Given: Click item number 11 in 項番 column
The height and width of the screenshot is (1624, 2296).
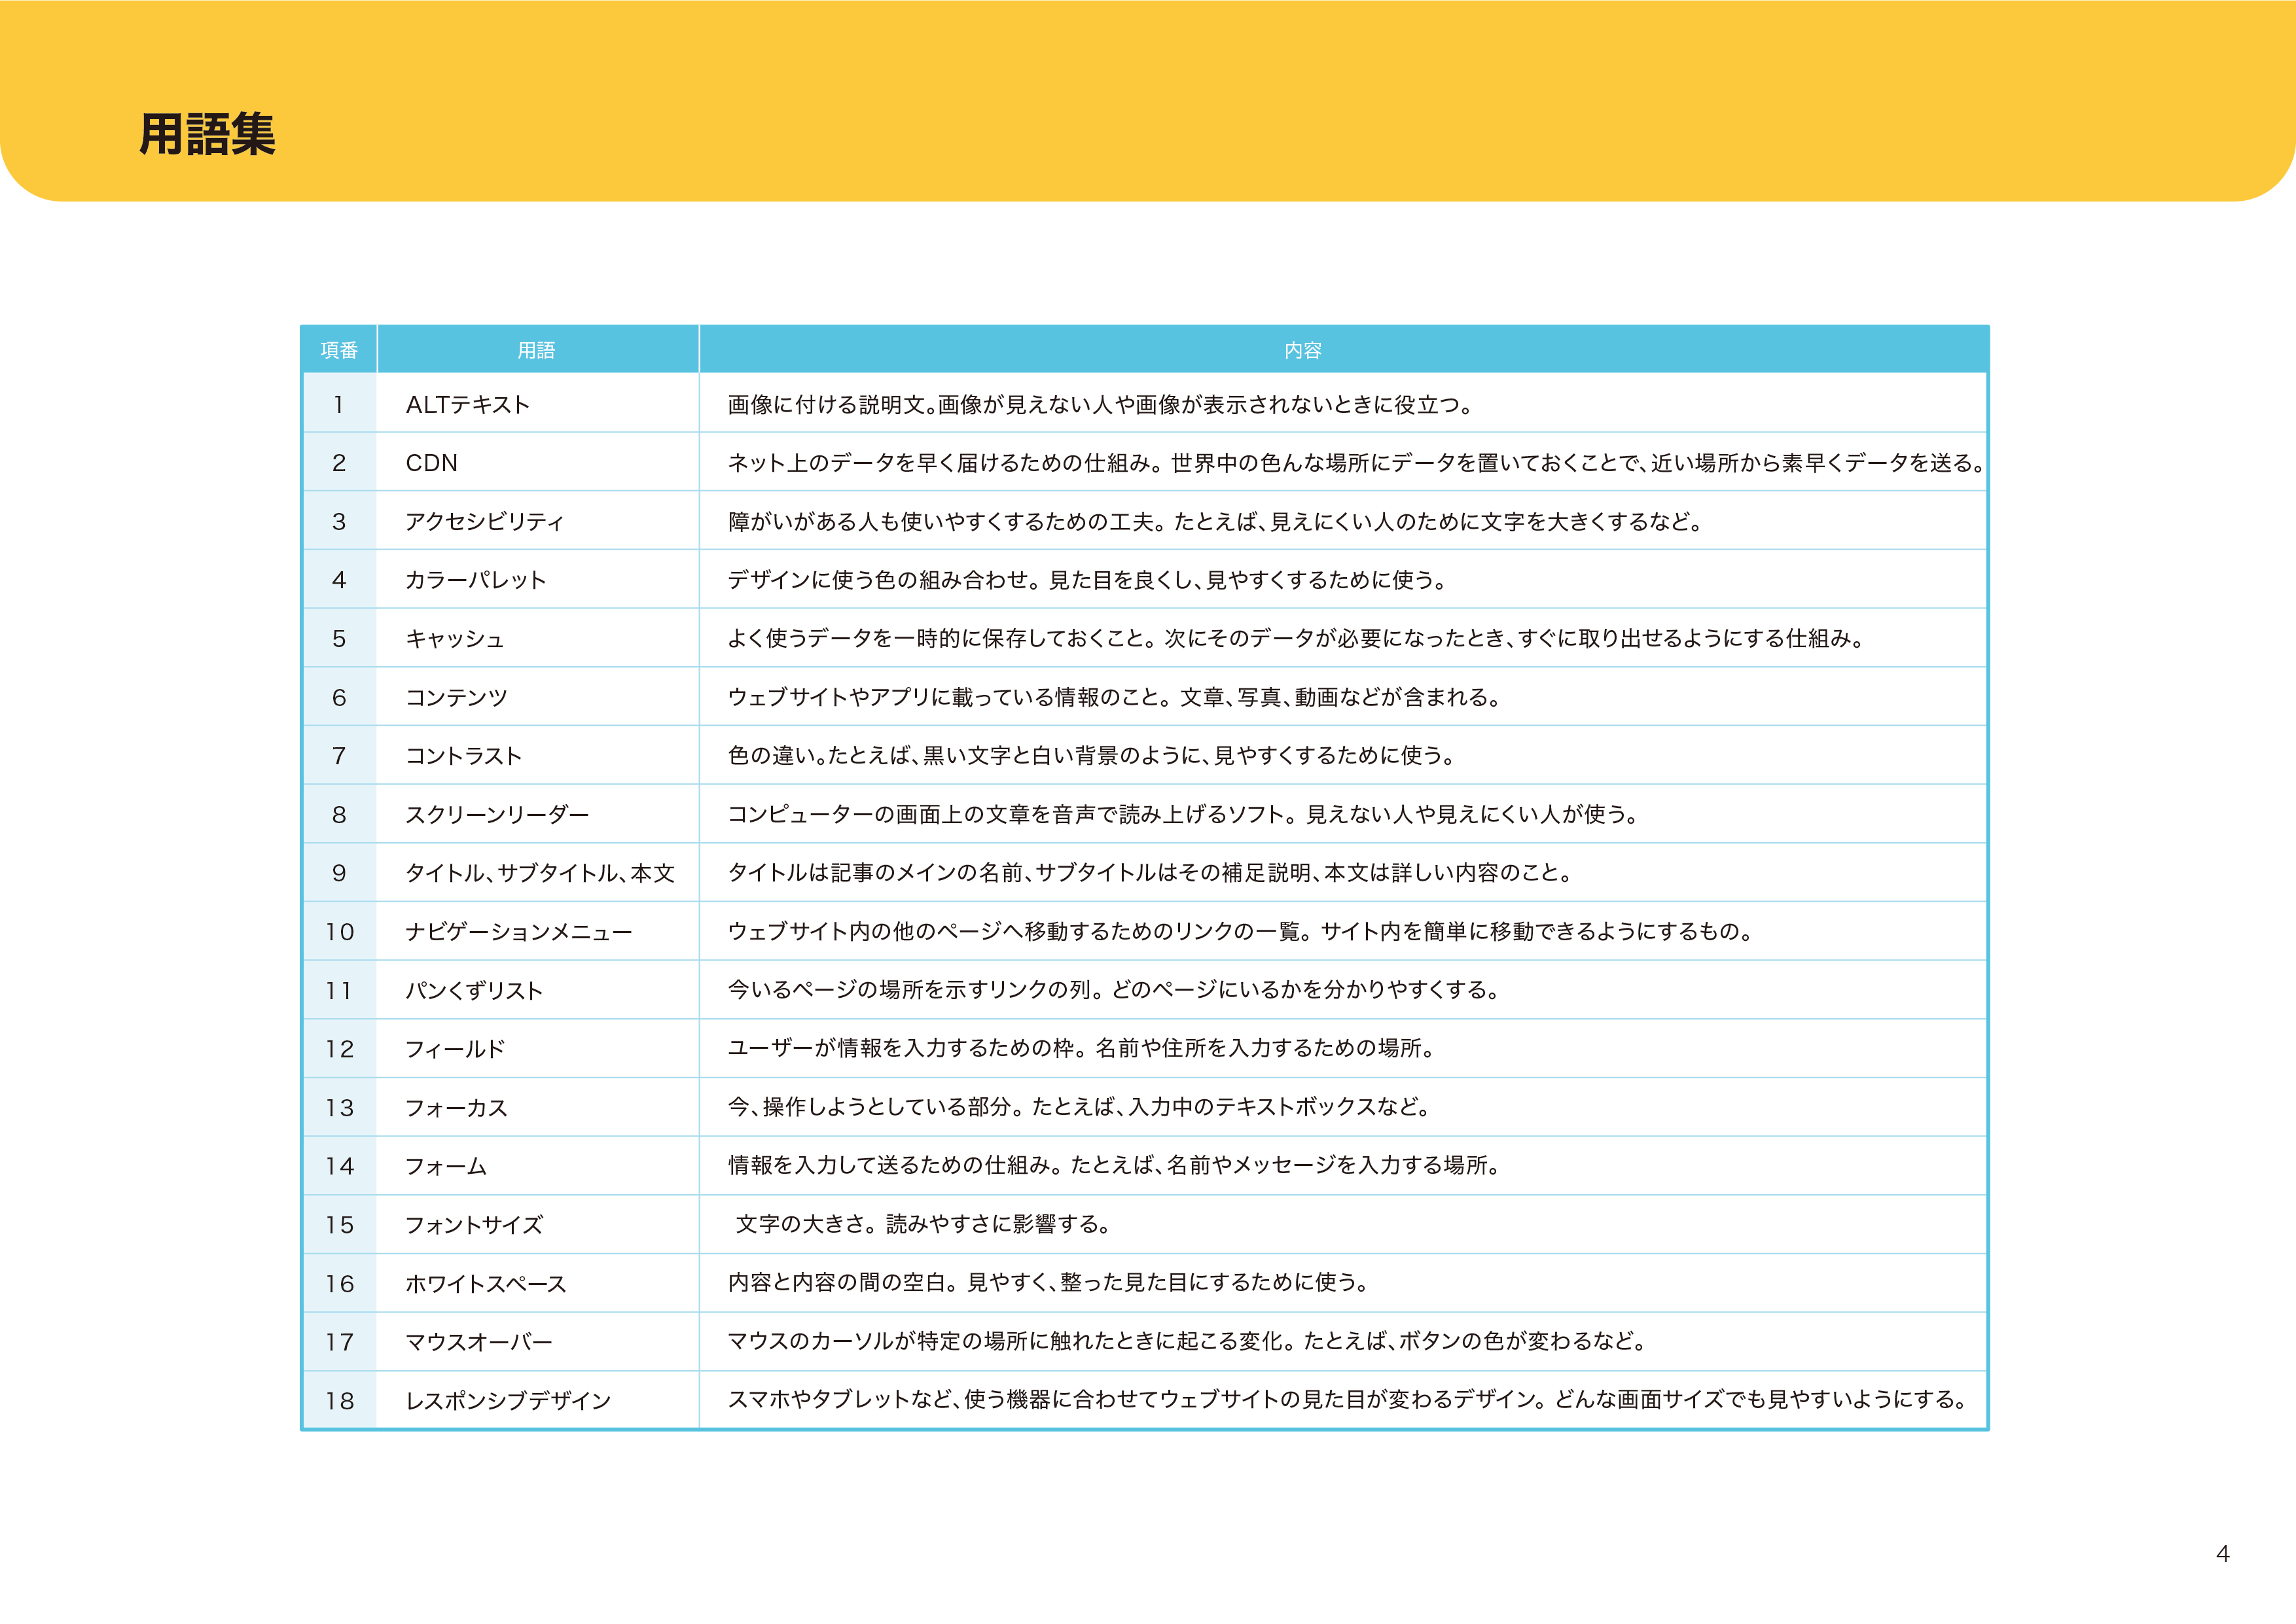Looking at the screenshot, I should click(339, 991).
